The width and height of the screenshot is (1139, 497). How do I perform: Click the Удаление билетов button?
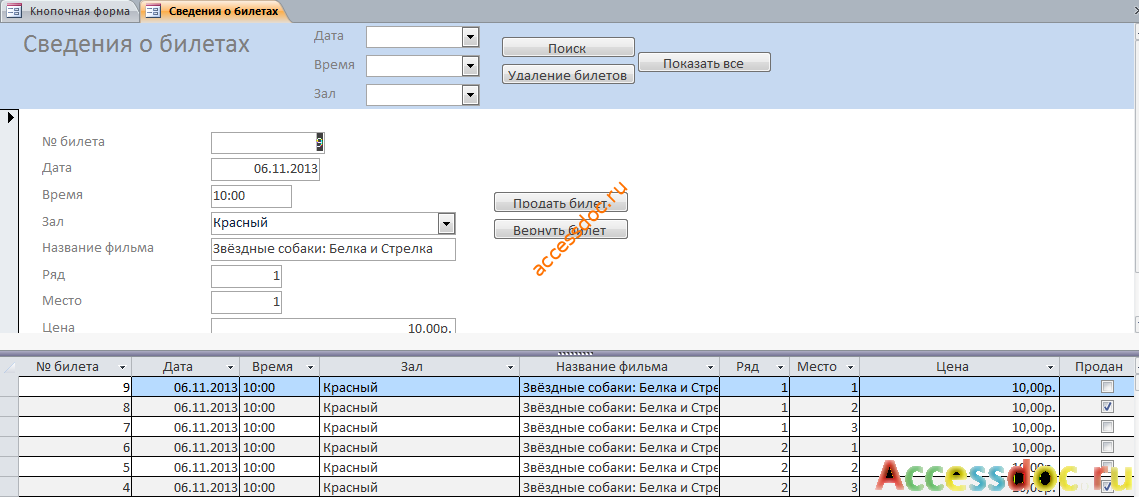point(568,74)
